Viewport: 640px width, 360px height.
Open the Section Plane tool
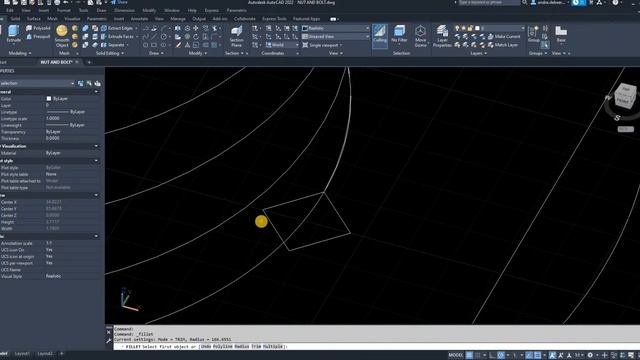[236, 36]
